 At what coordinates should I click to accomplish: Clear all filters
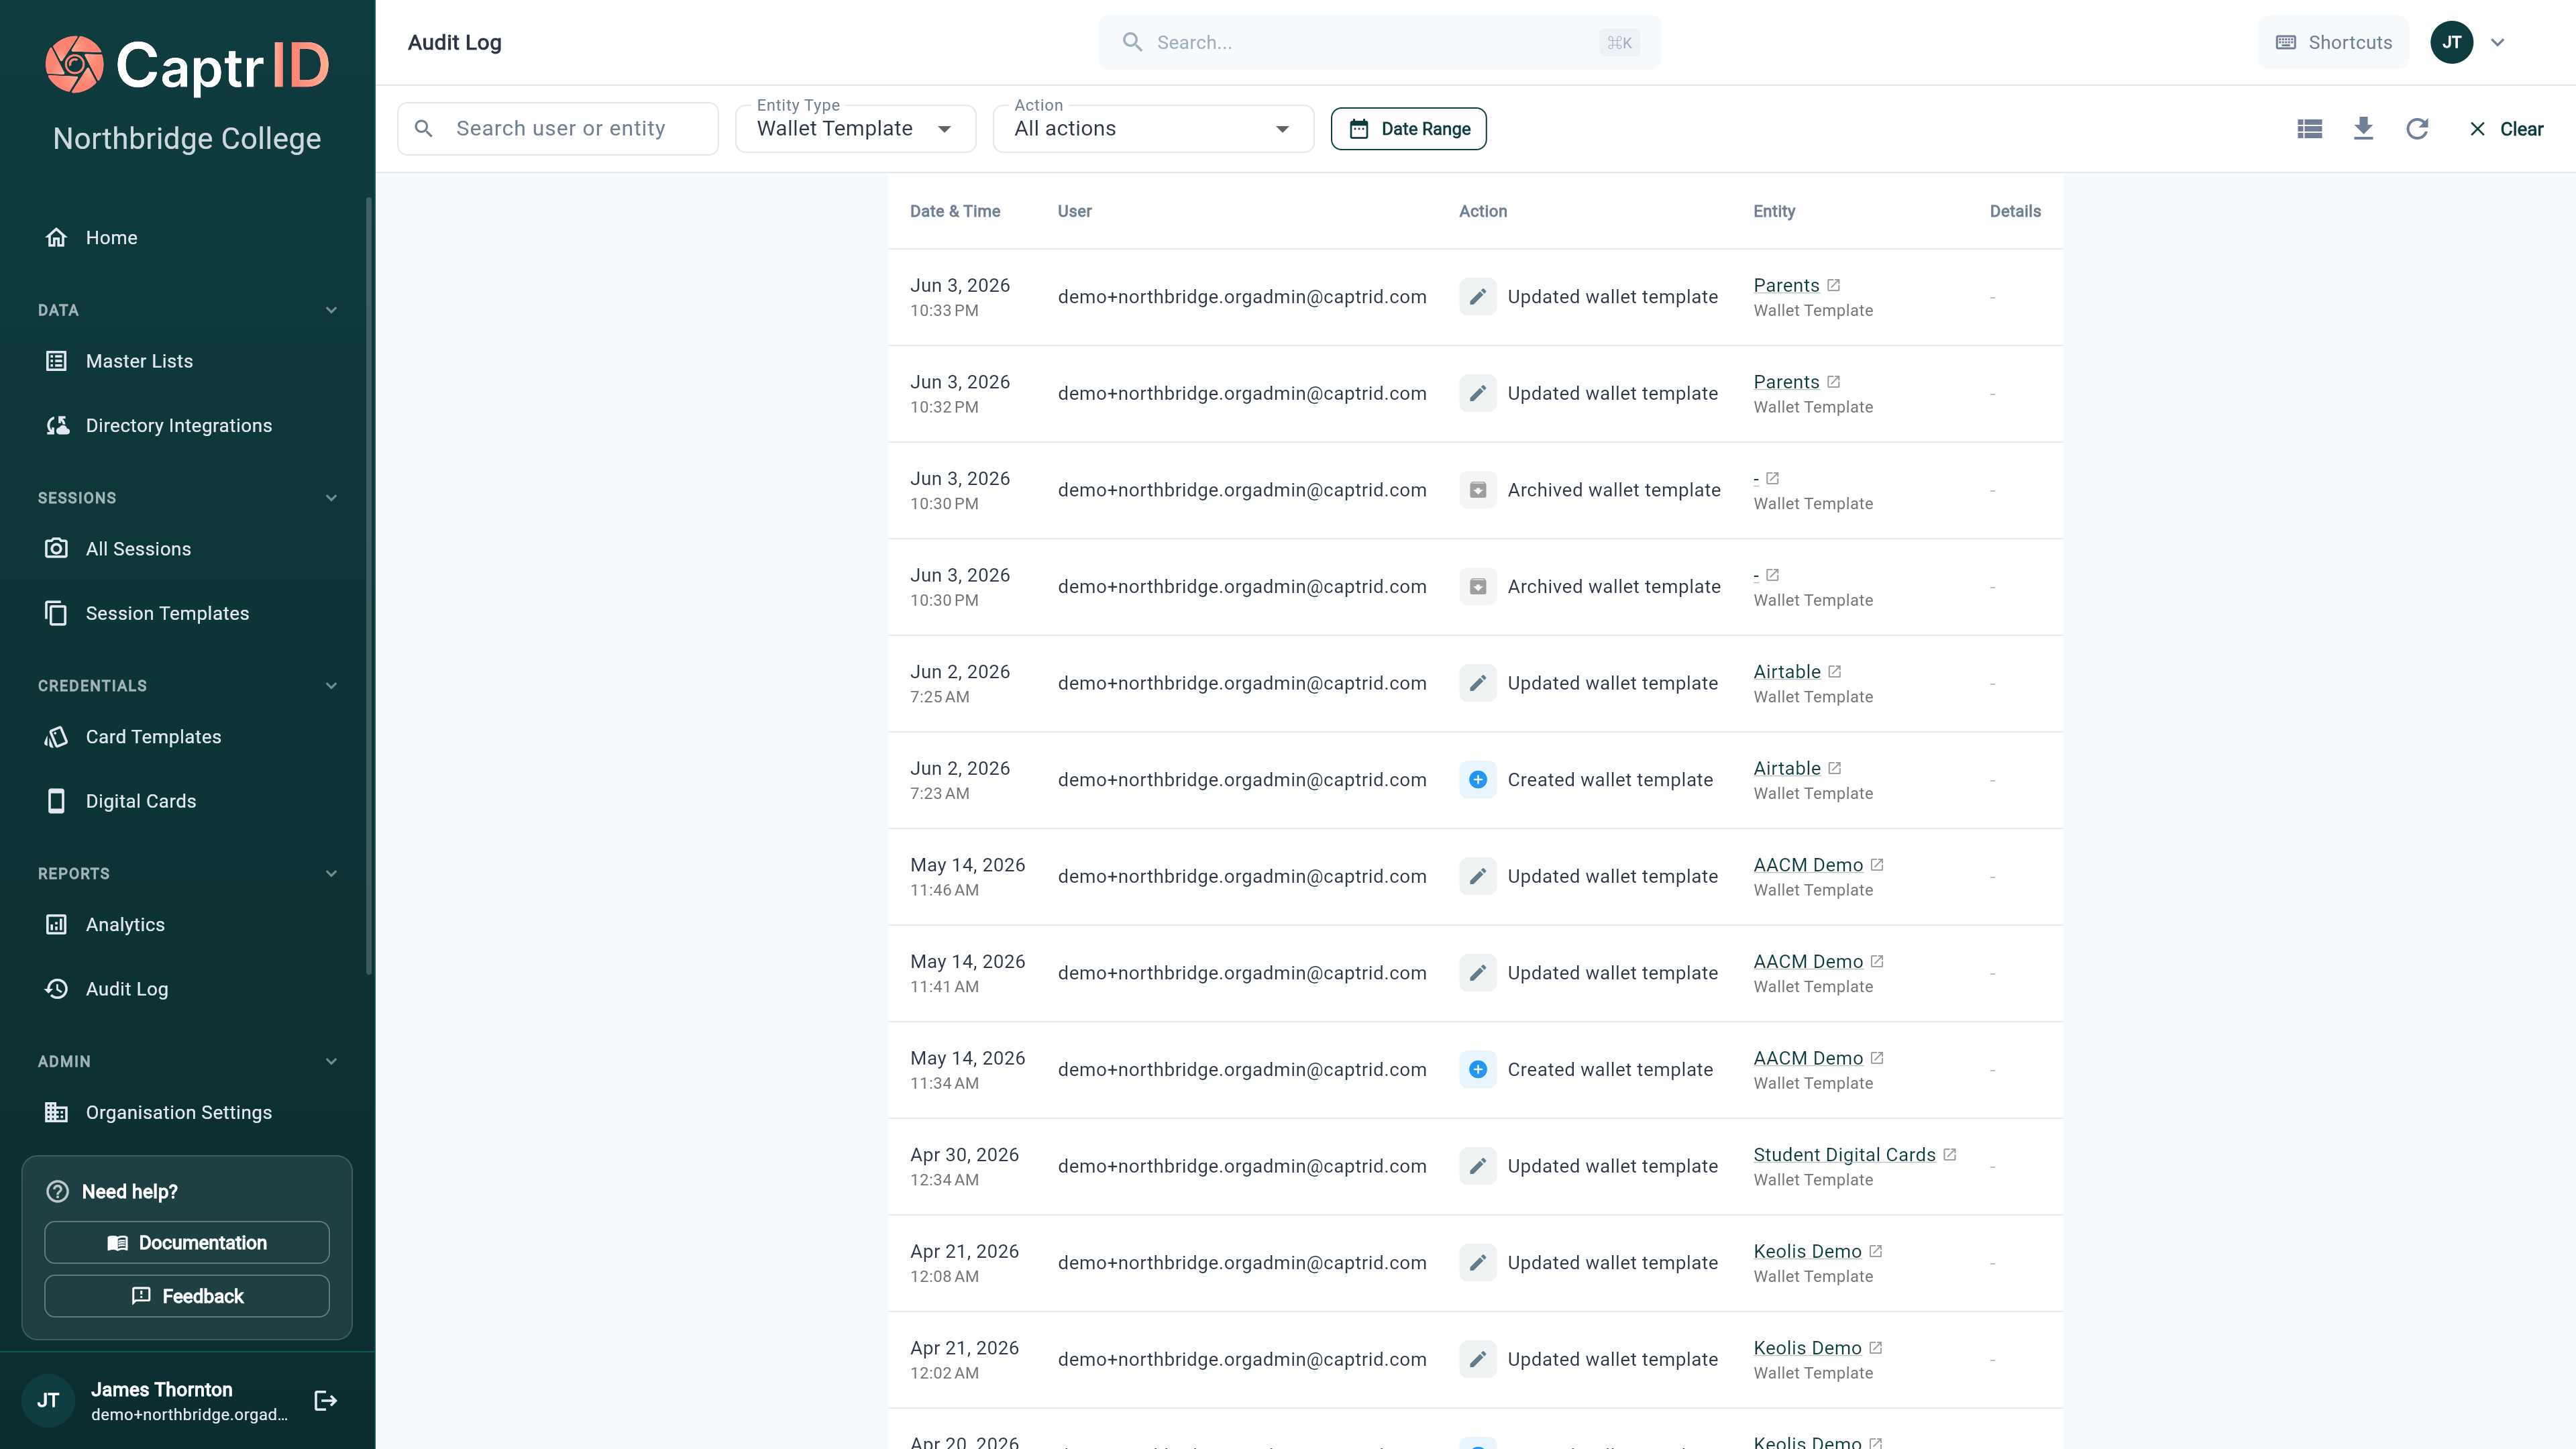point(2506,128)
